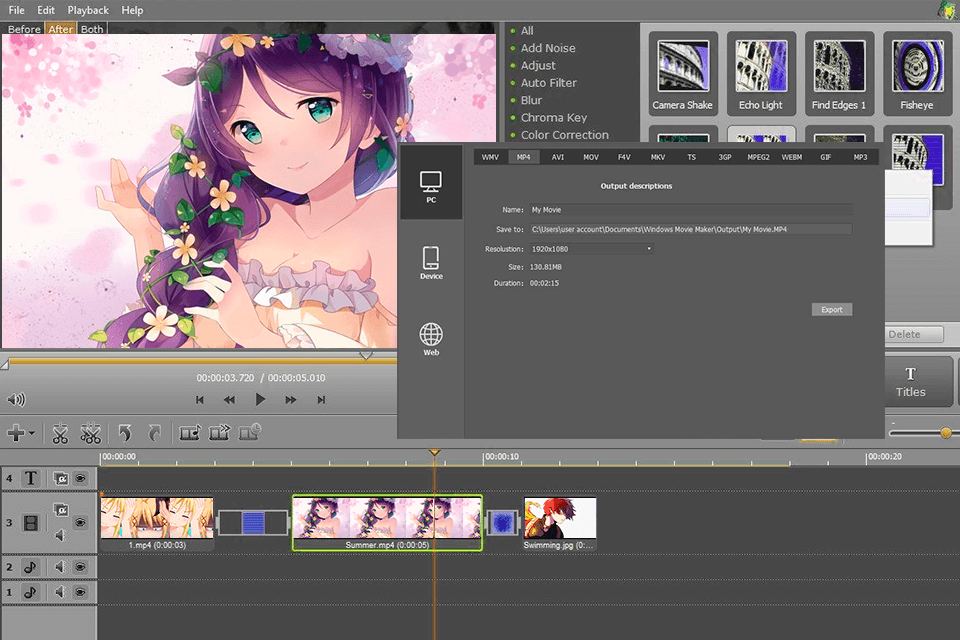Click the Delete button
960x640 pixels.
[x=915, y=333]
